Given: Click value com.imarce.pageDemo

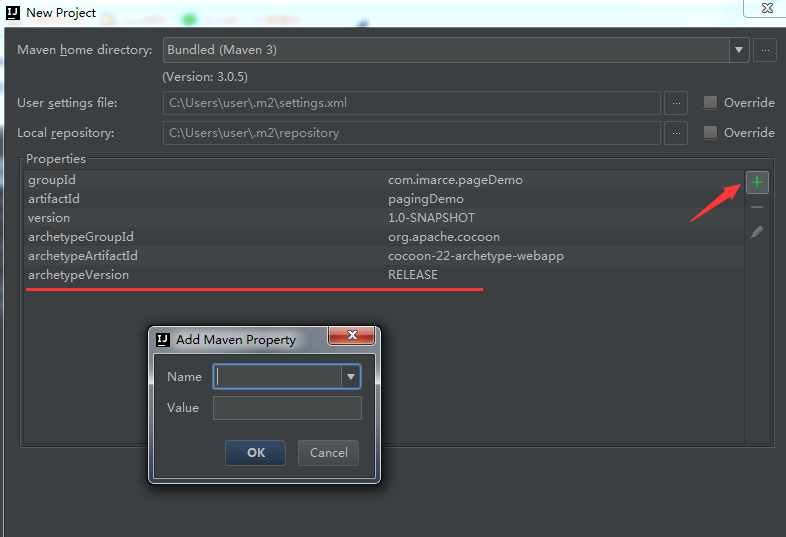Looking at the screenshot, I should pyautogui.click(x=455, y=180).
